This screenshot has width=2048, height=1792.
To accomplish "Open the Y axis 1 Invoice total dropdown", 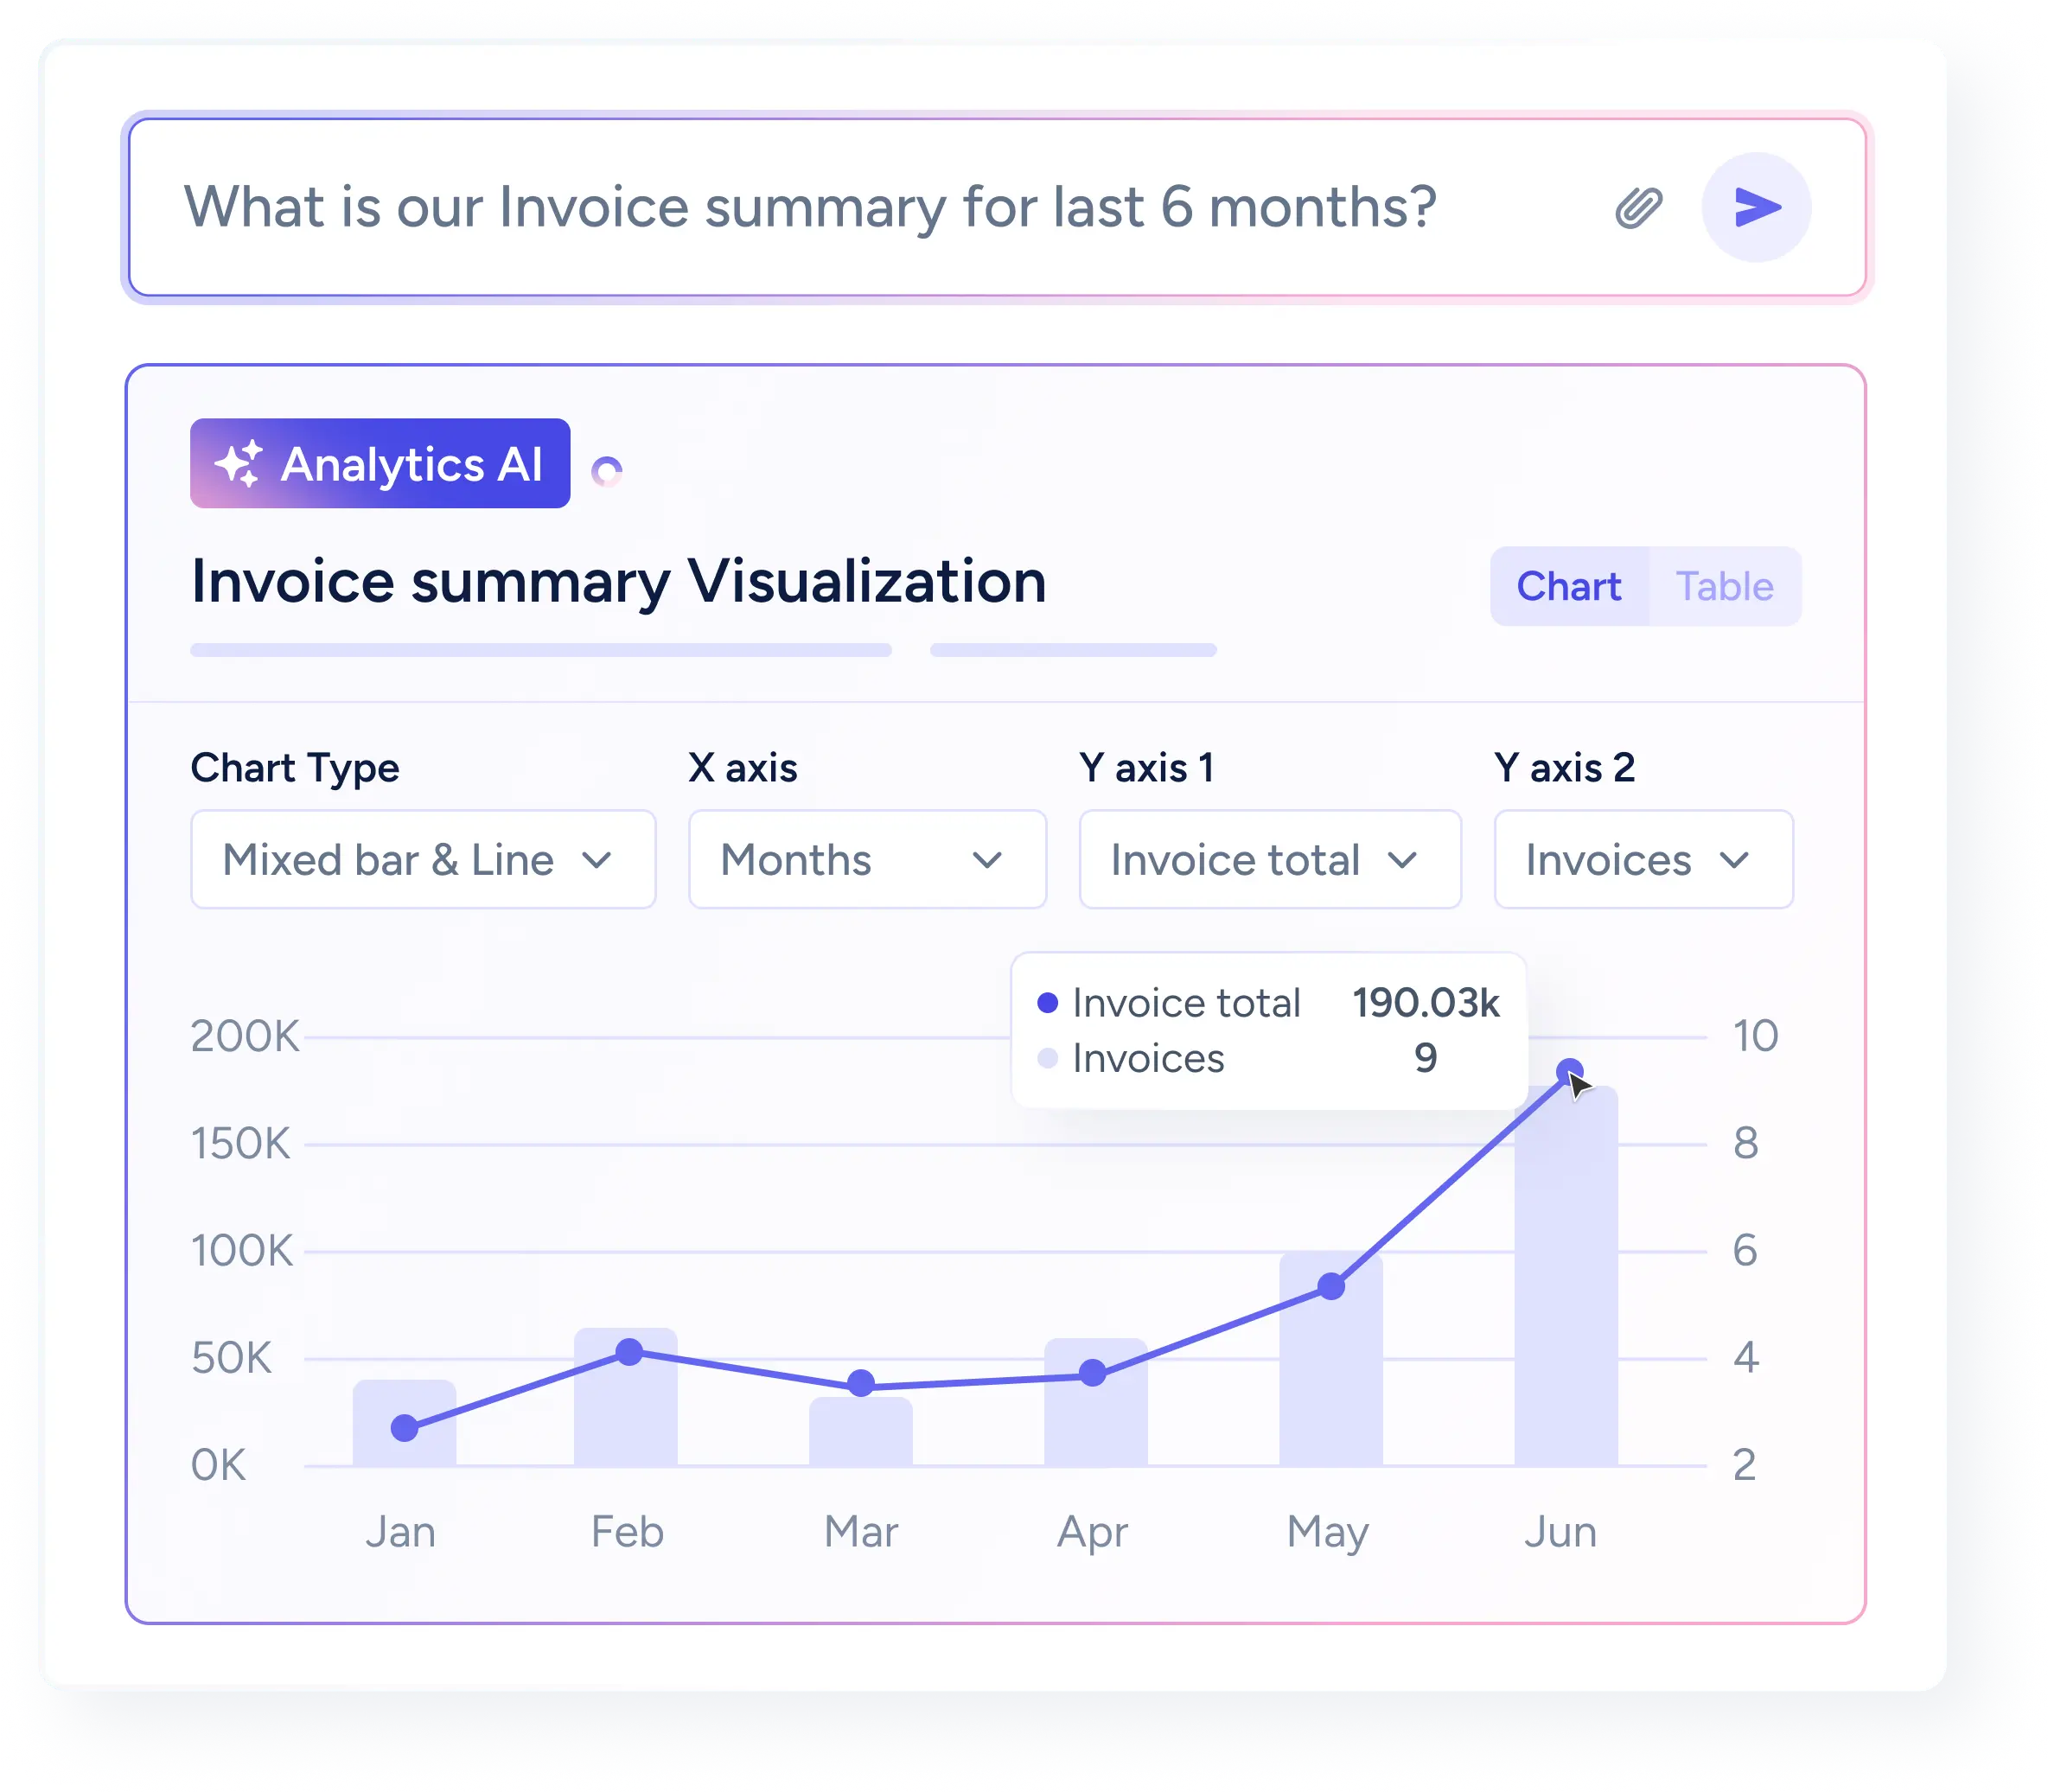I will [x=1270, y=859].
